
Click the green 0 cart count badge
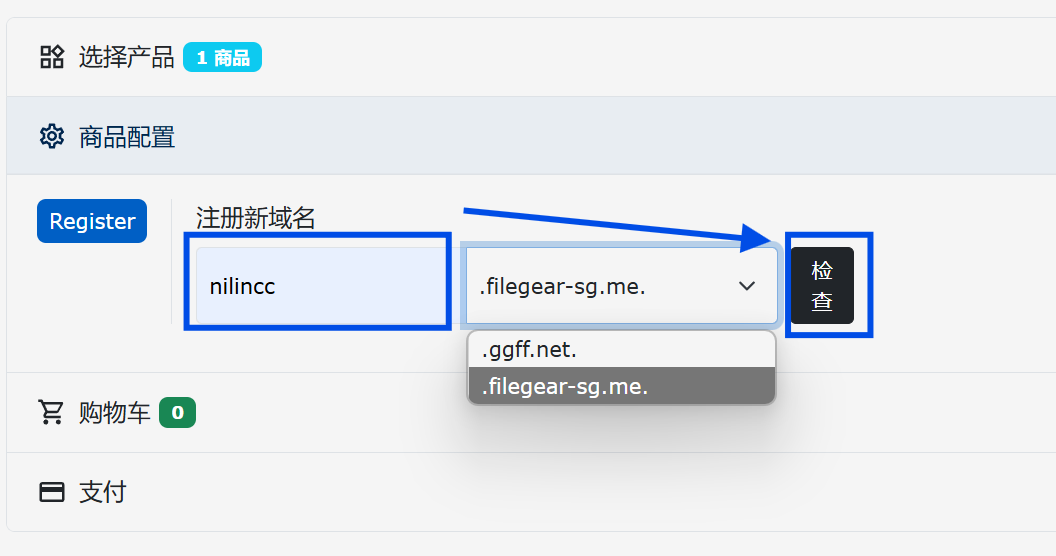pos(177,412)
